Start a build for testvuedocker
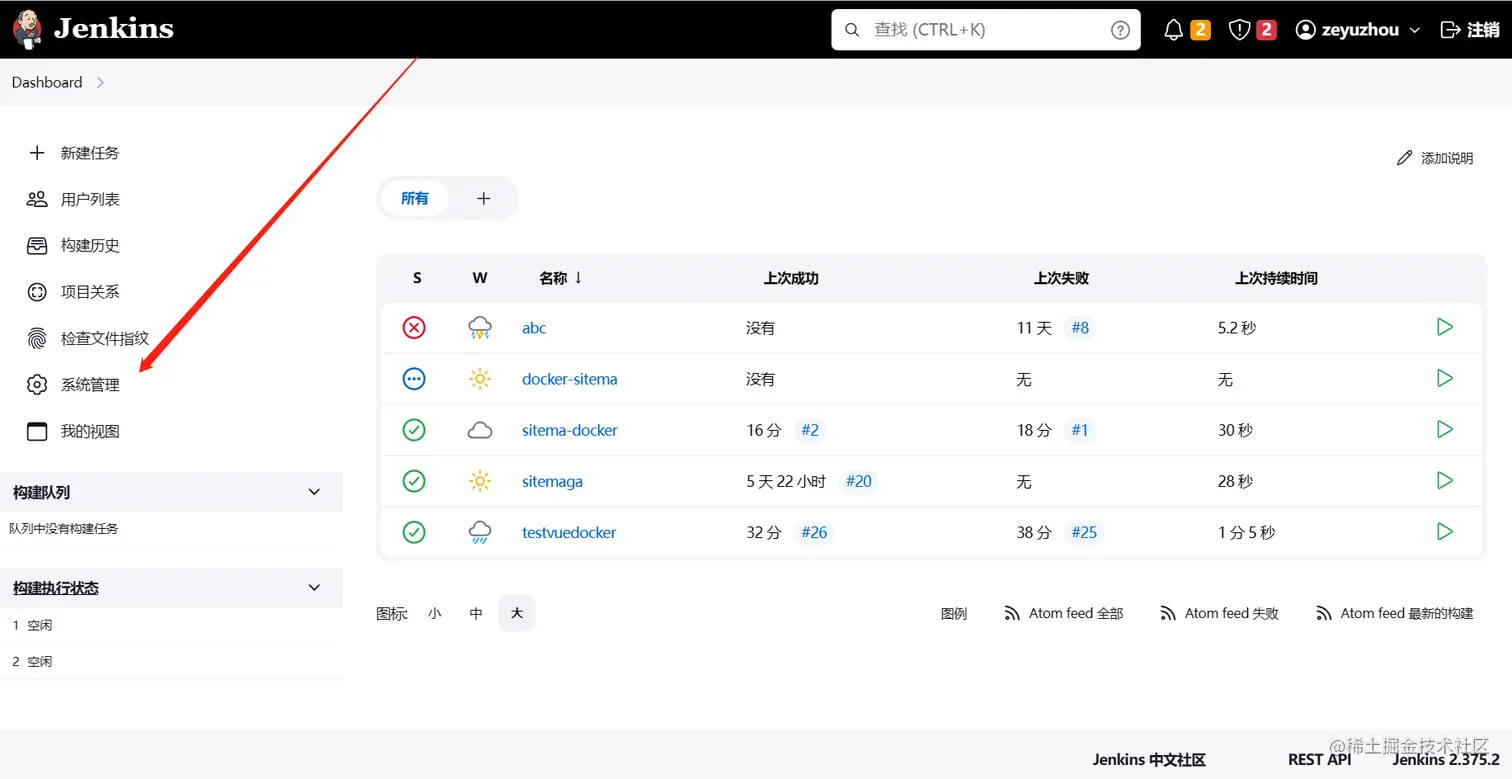Viewport: 1512px width, 779px height. pyautogui.click(x=1444, y=531)
